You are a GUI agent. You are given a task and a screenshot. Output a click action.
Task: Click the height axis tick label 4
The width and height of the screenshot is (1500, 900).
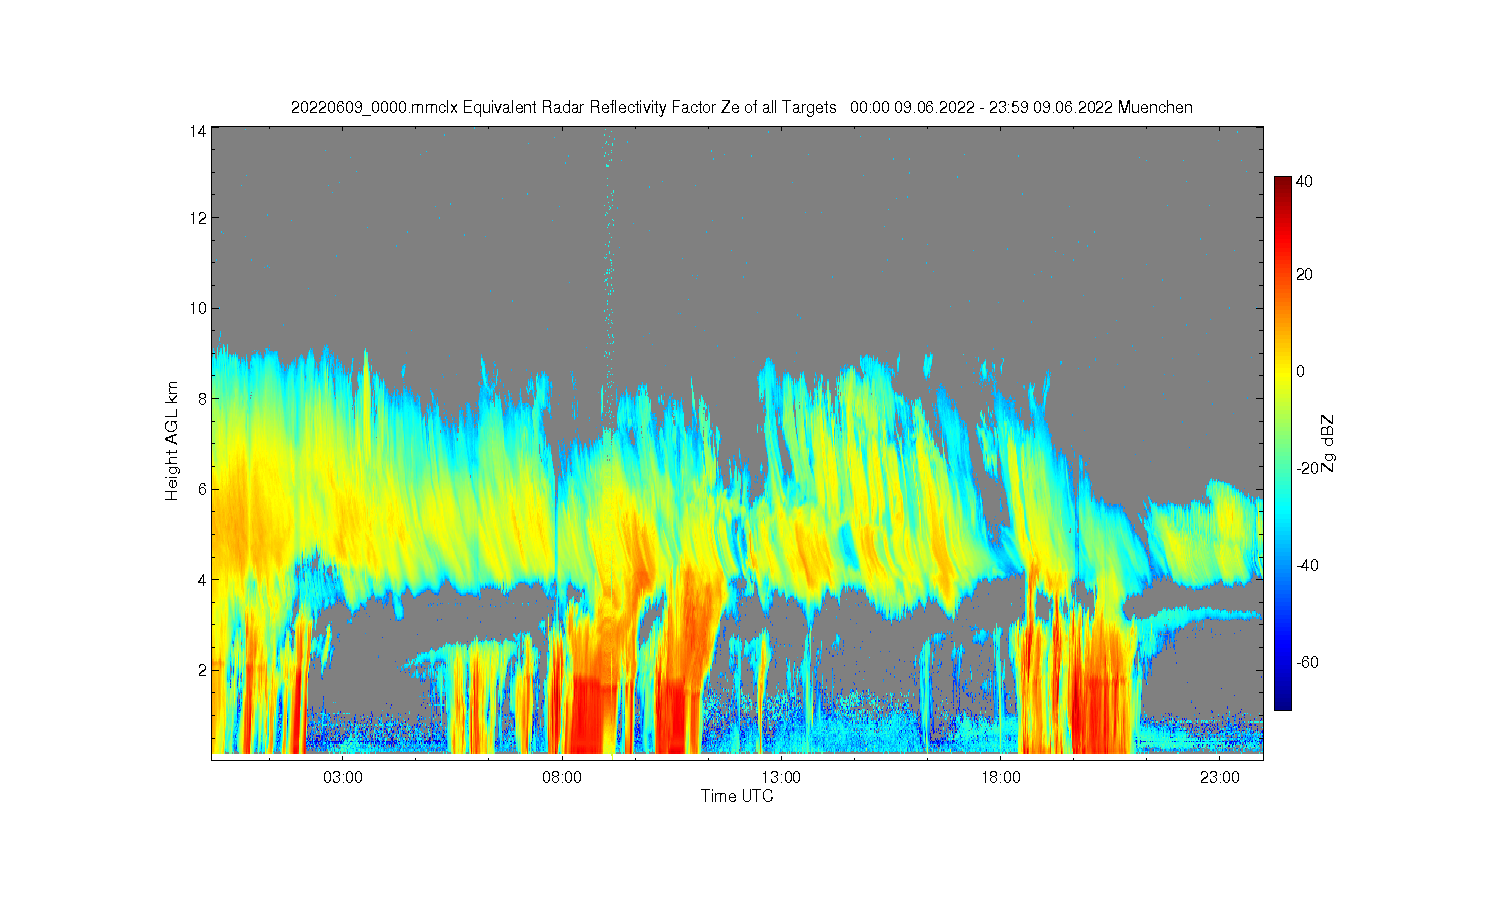point(202,579)
